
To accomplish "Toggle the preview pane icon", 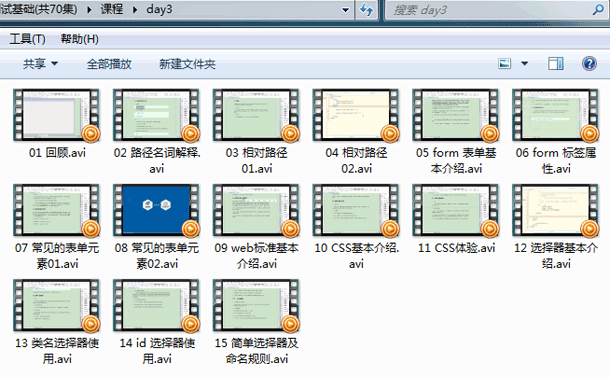I will click(x=556, y=63).
